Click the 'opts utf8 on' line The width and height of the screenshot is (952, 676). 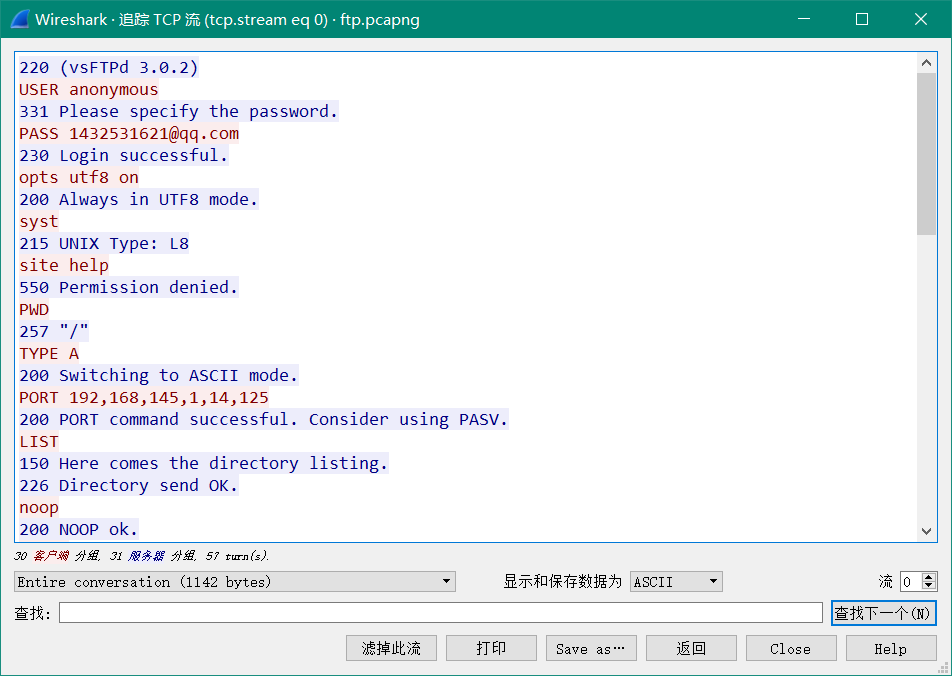(x=79, y=177)
